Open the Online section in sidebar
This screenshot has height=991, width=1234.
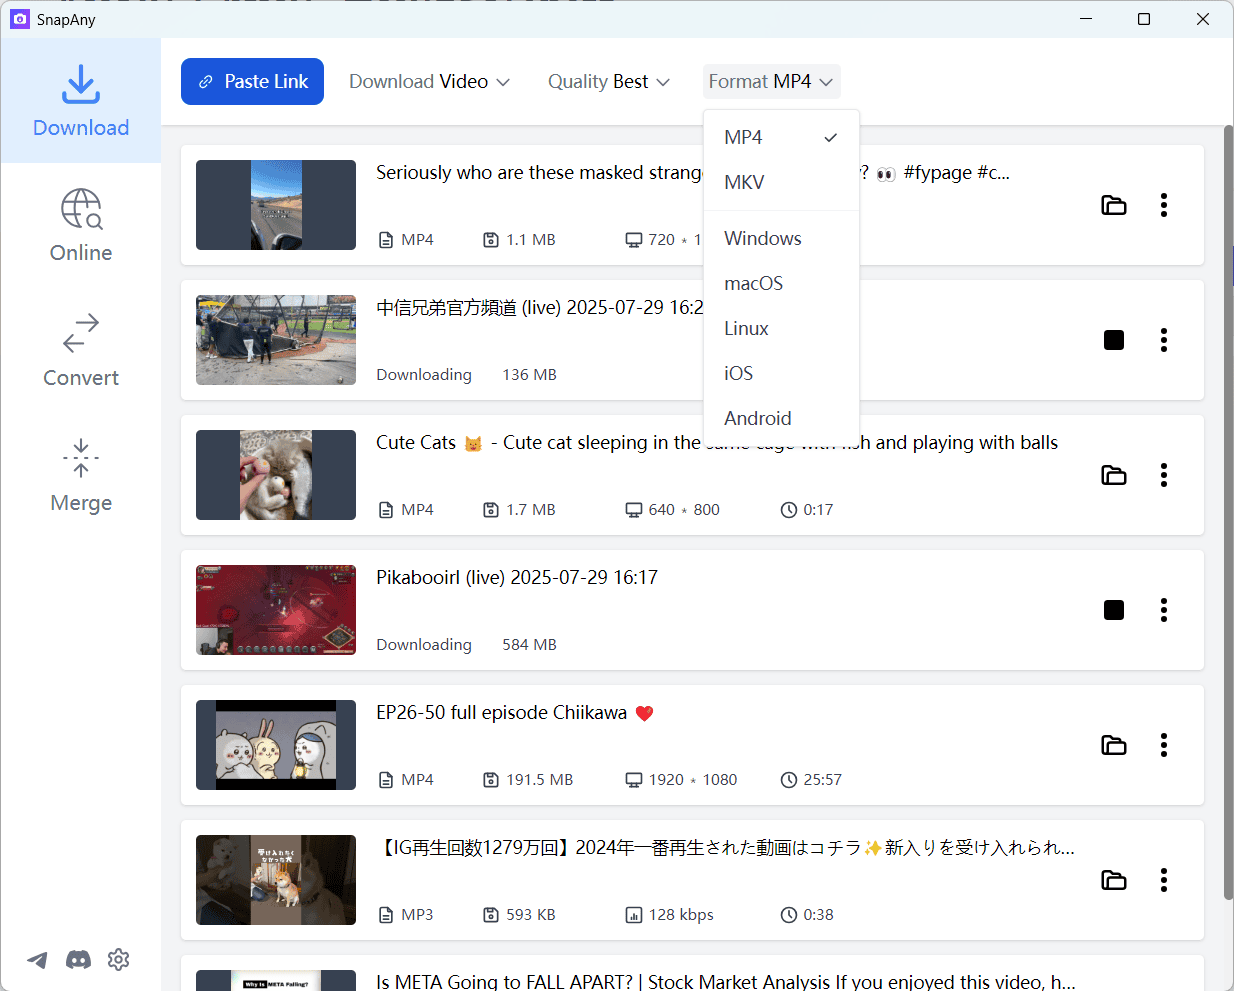(81, 226)
